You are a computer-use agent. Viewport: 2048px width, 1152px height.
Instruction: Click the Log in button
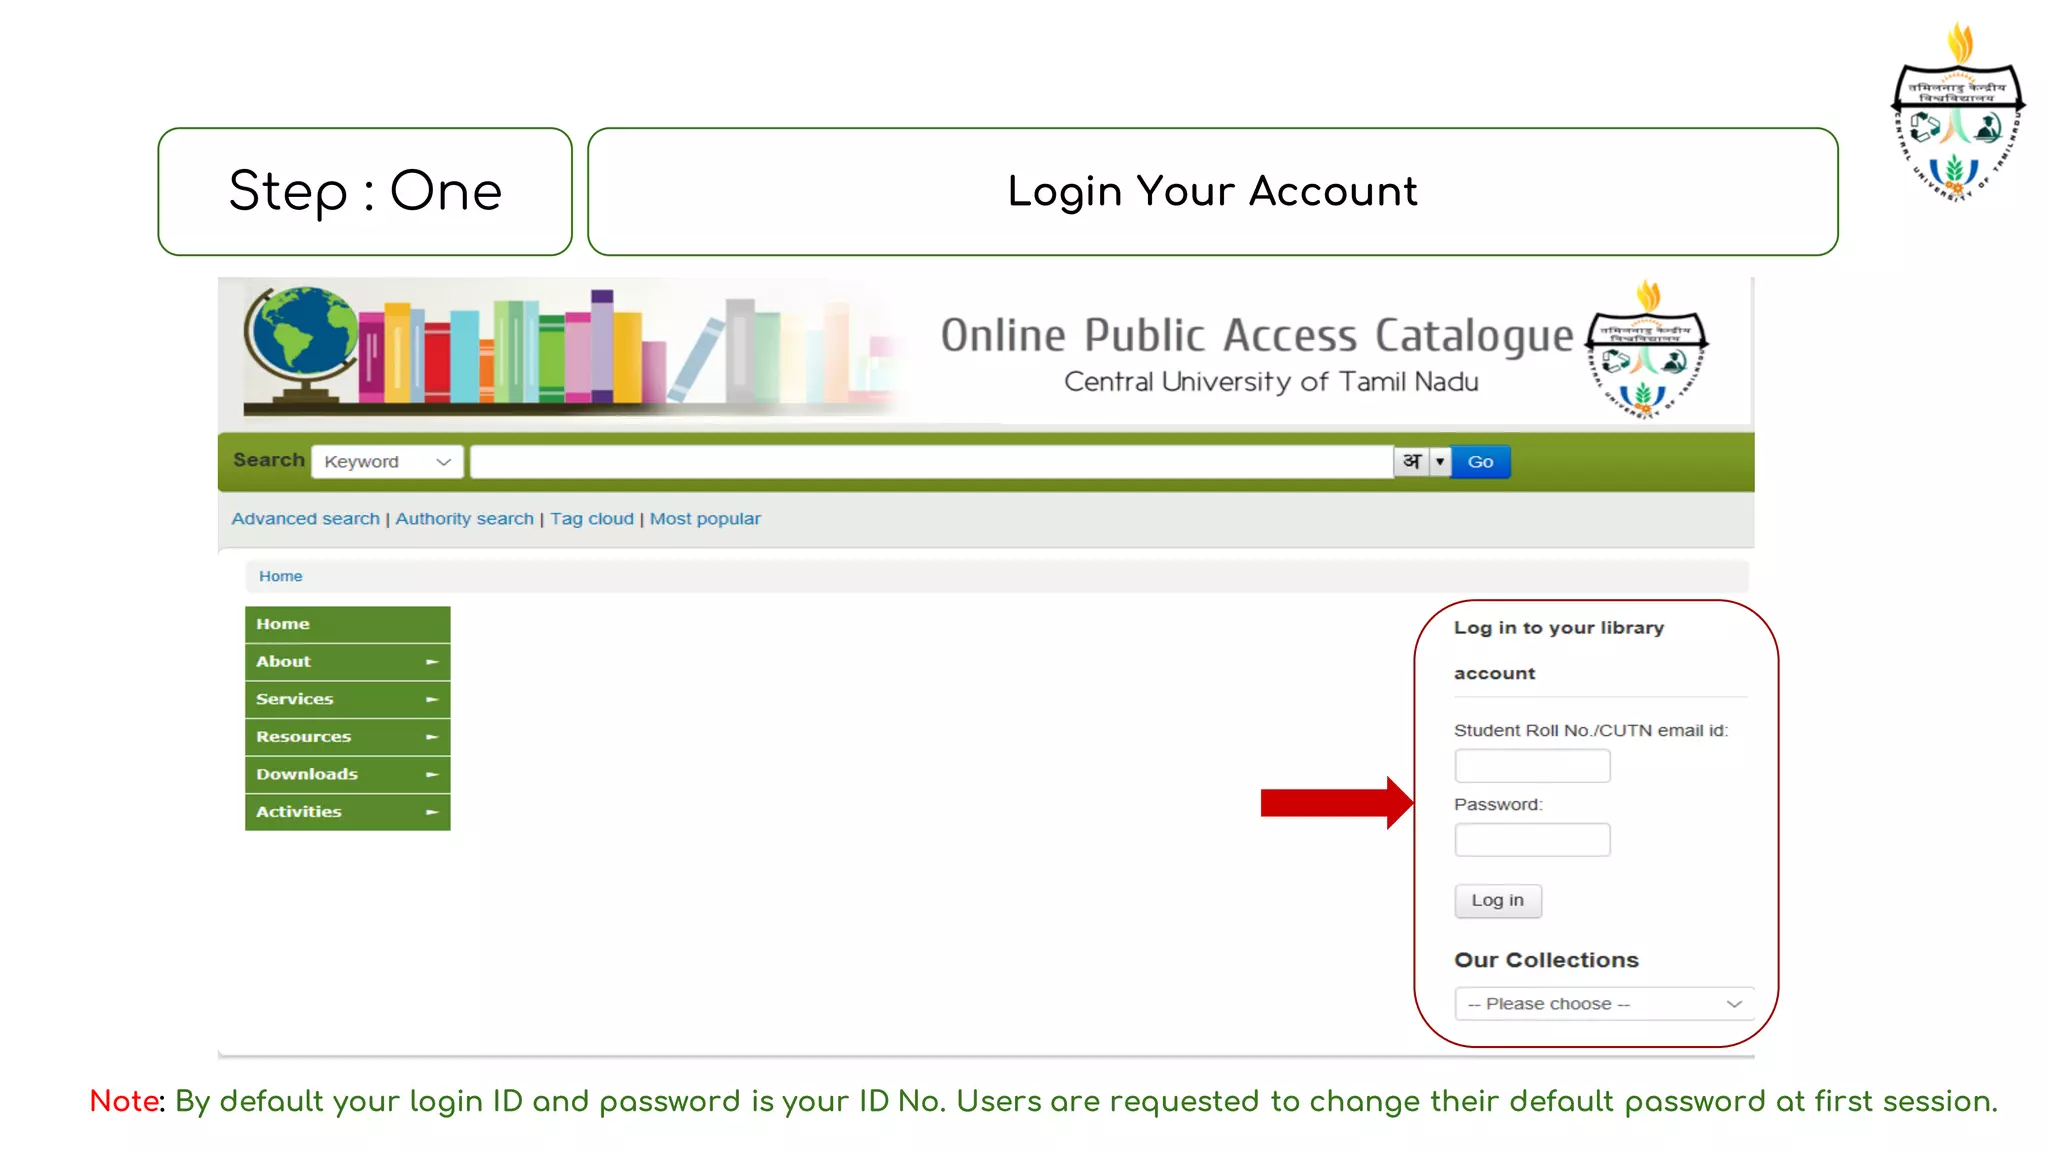pyautogui.click(x=1497, y=901)
